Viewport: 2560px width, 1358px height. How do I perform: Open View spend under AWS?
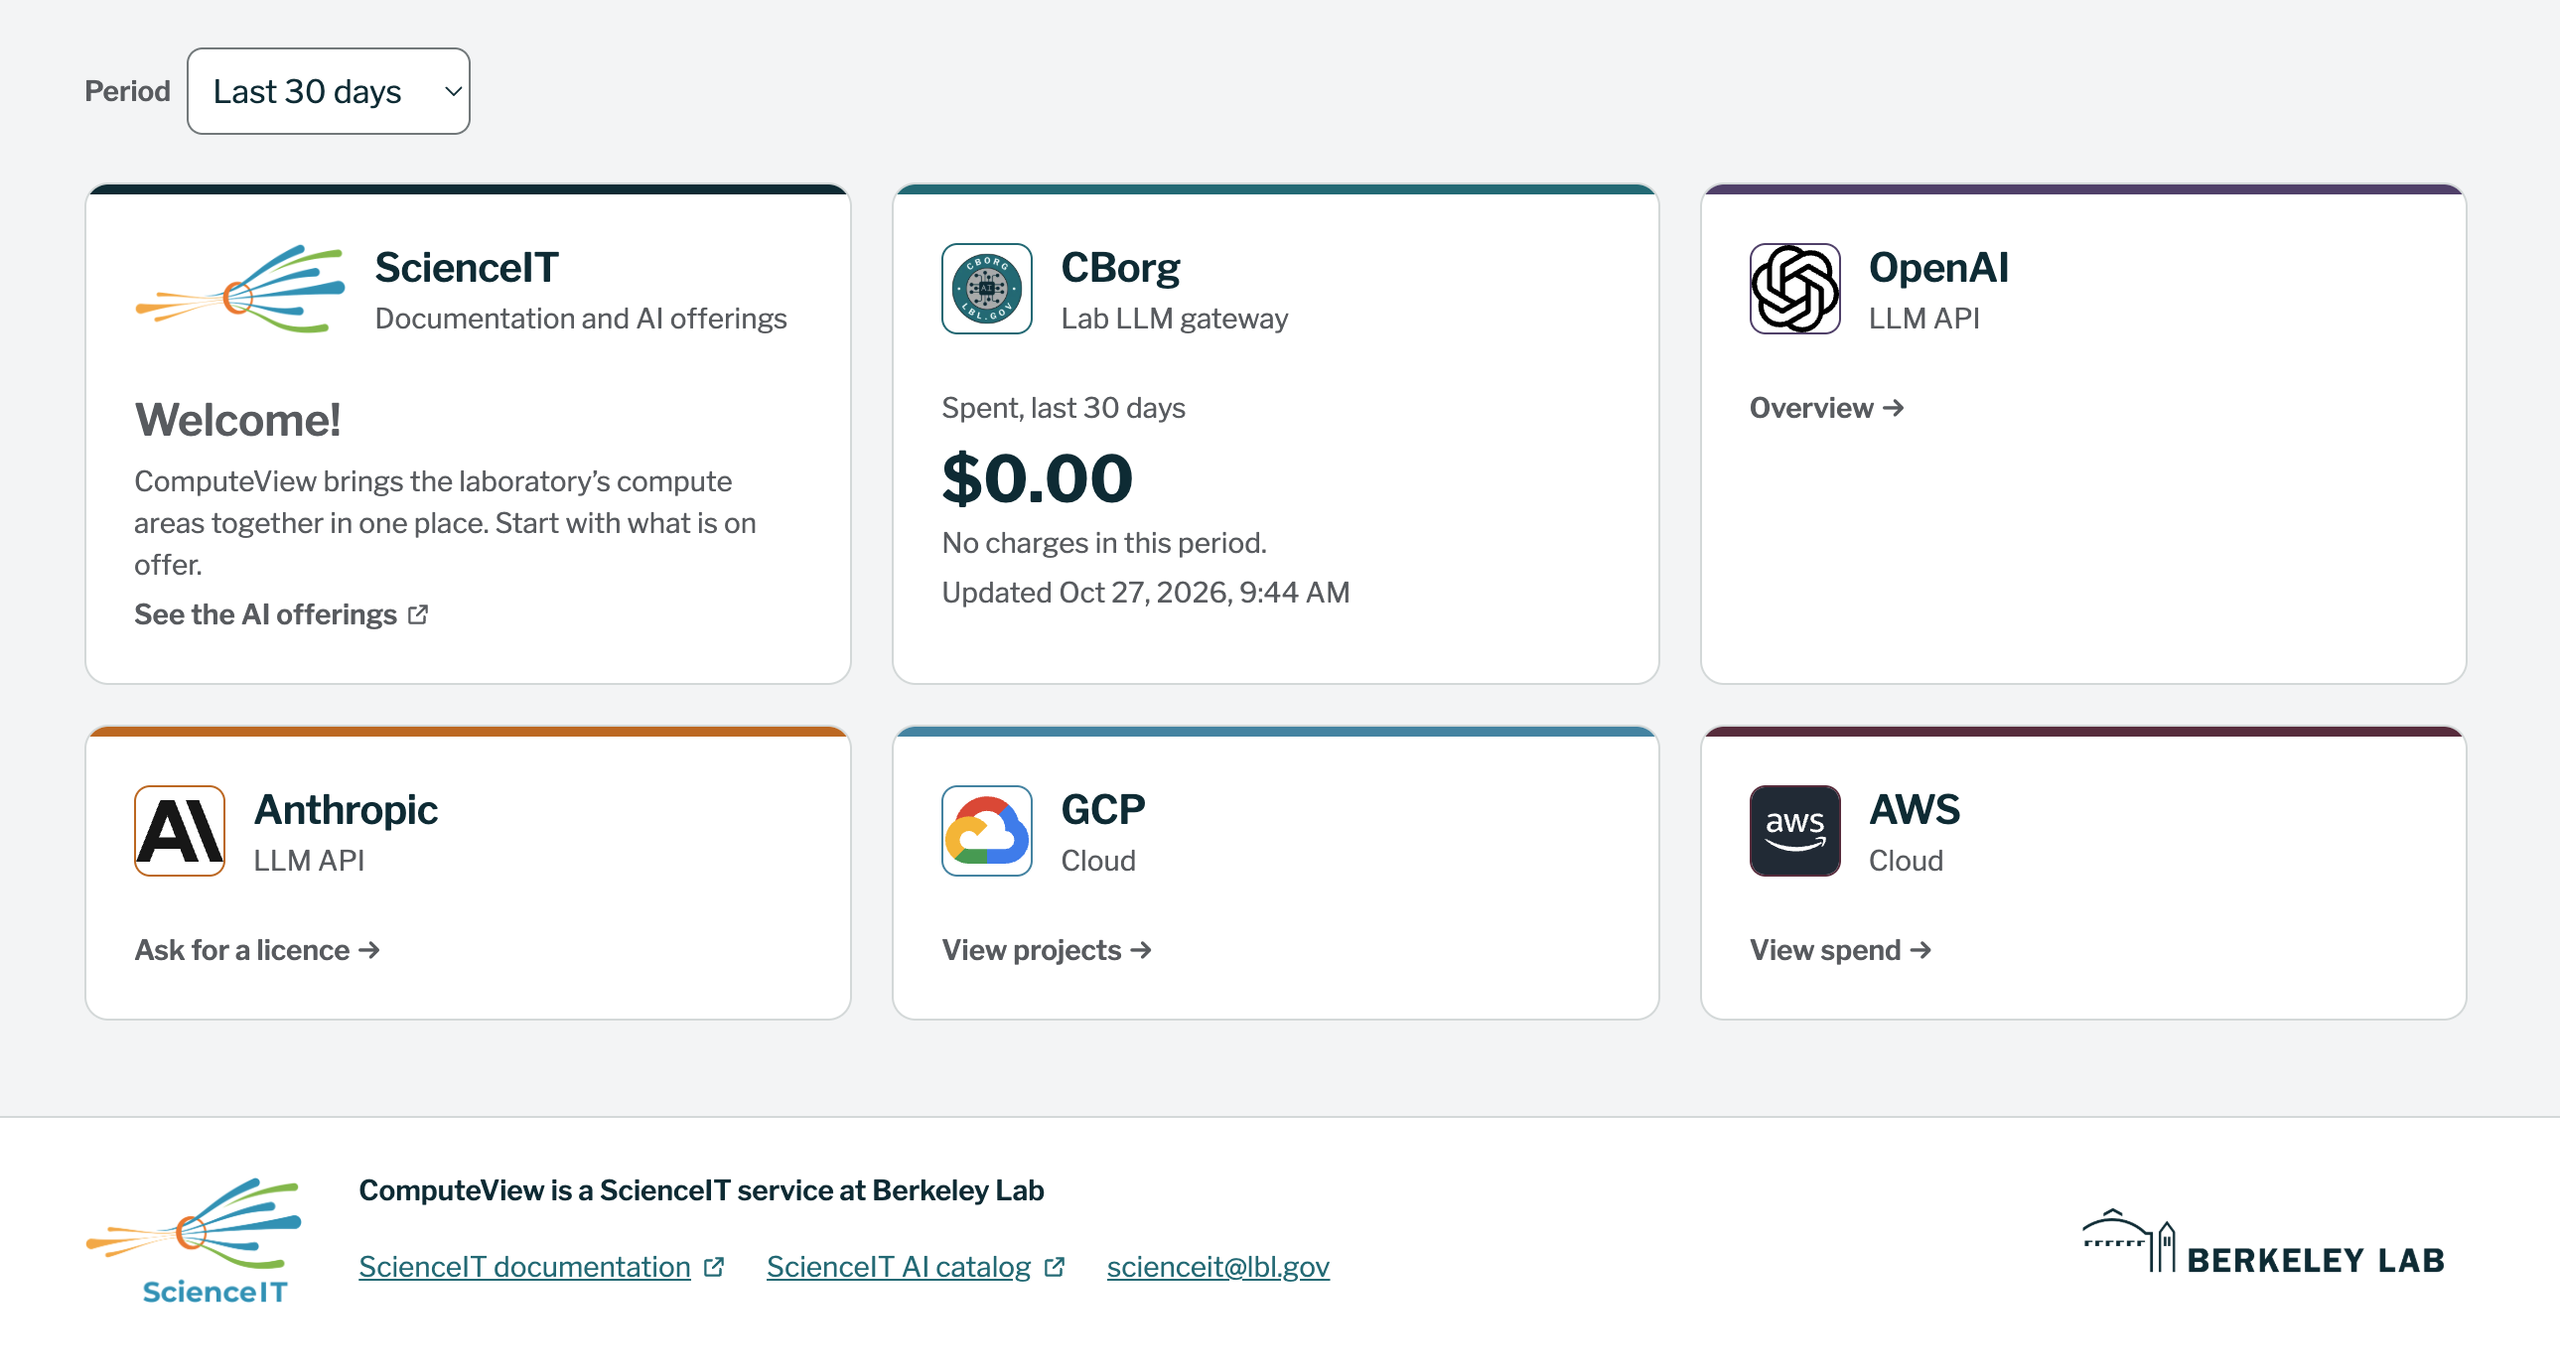click(1840, 950)
